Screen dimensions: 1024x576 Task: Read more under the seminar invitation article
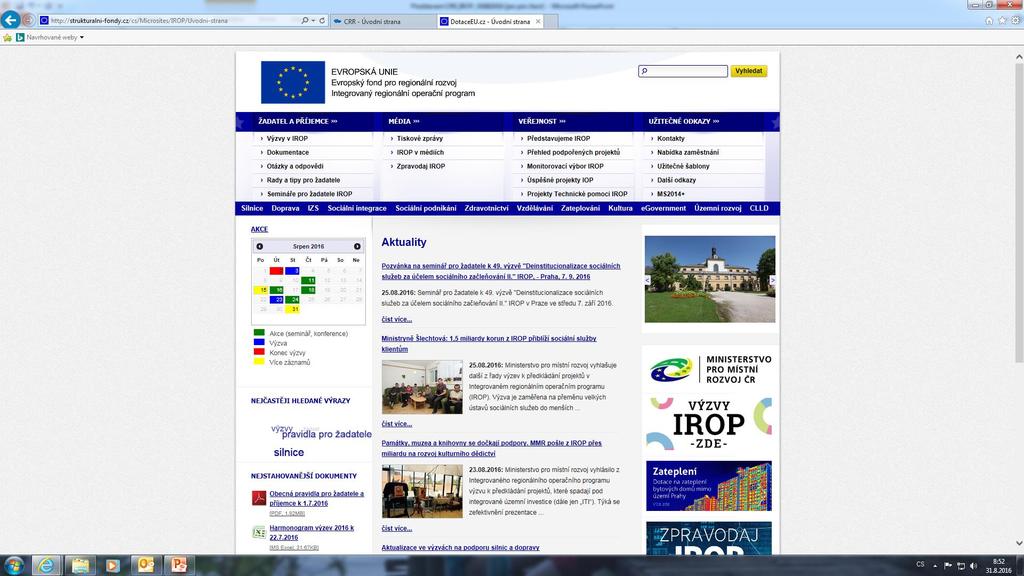[396, 319]
